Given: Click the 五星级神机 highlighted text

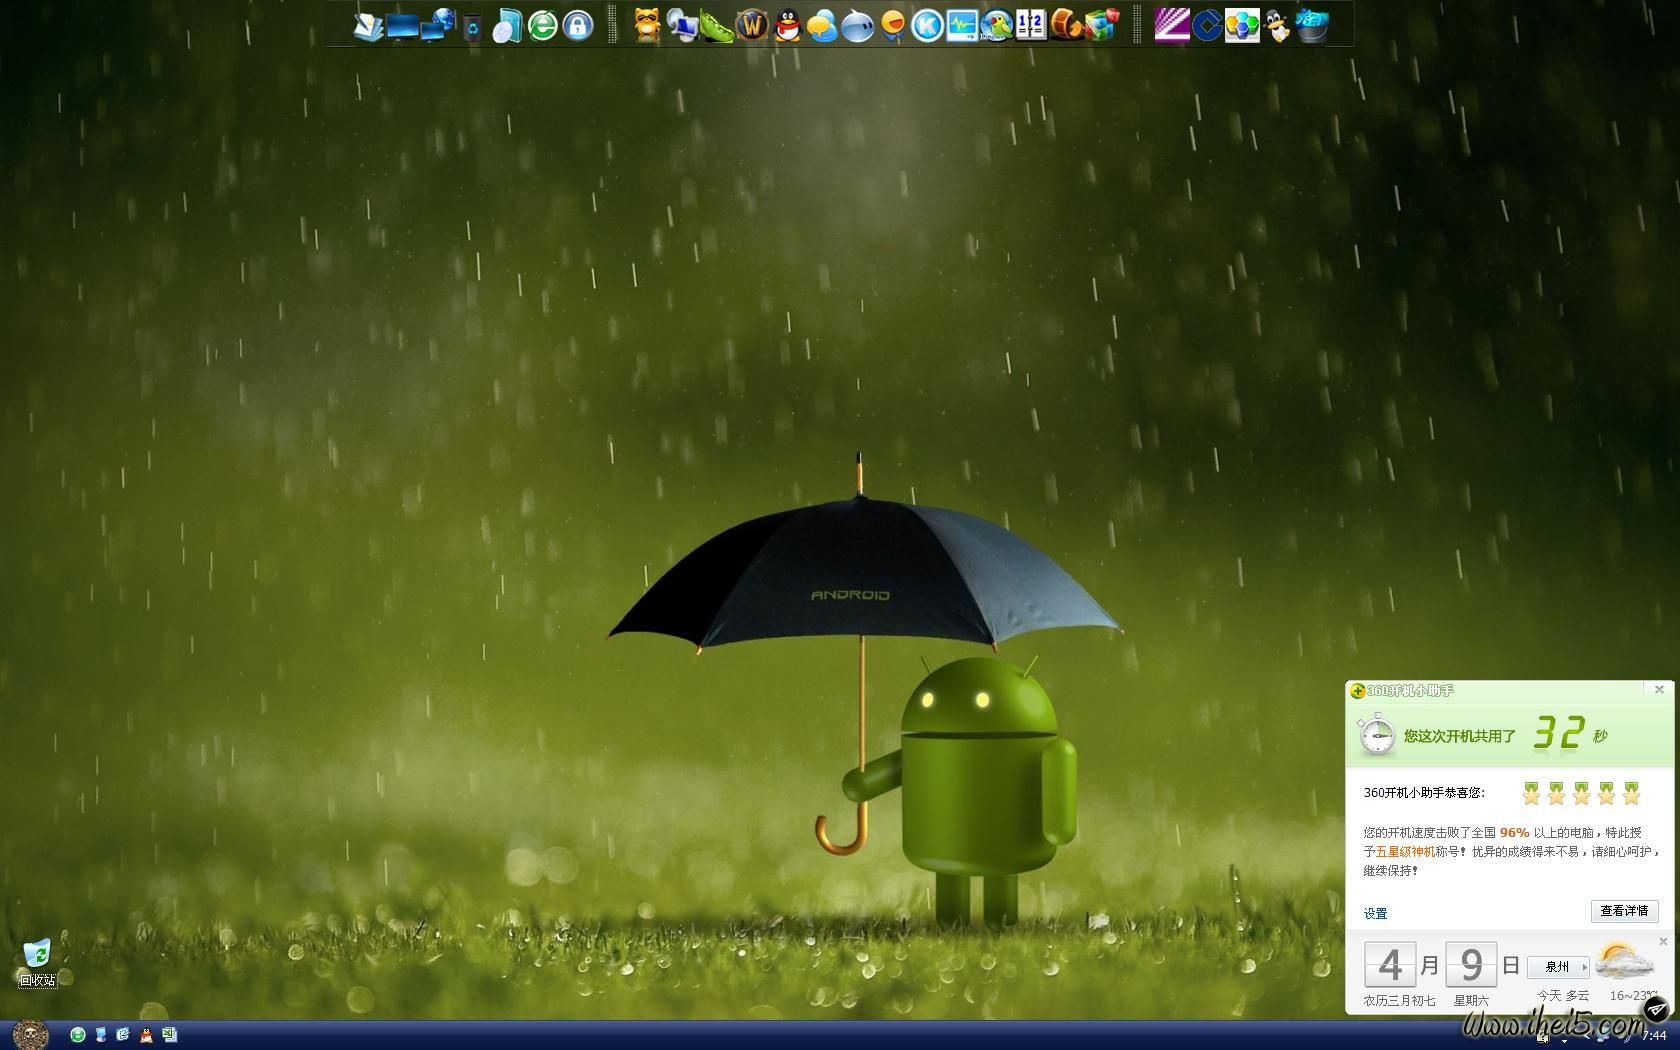Looking at the screenshot, I should pyautogui.click(x=1405, y=852).
